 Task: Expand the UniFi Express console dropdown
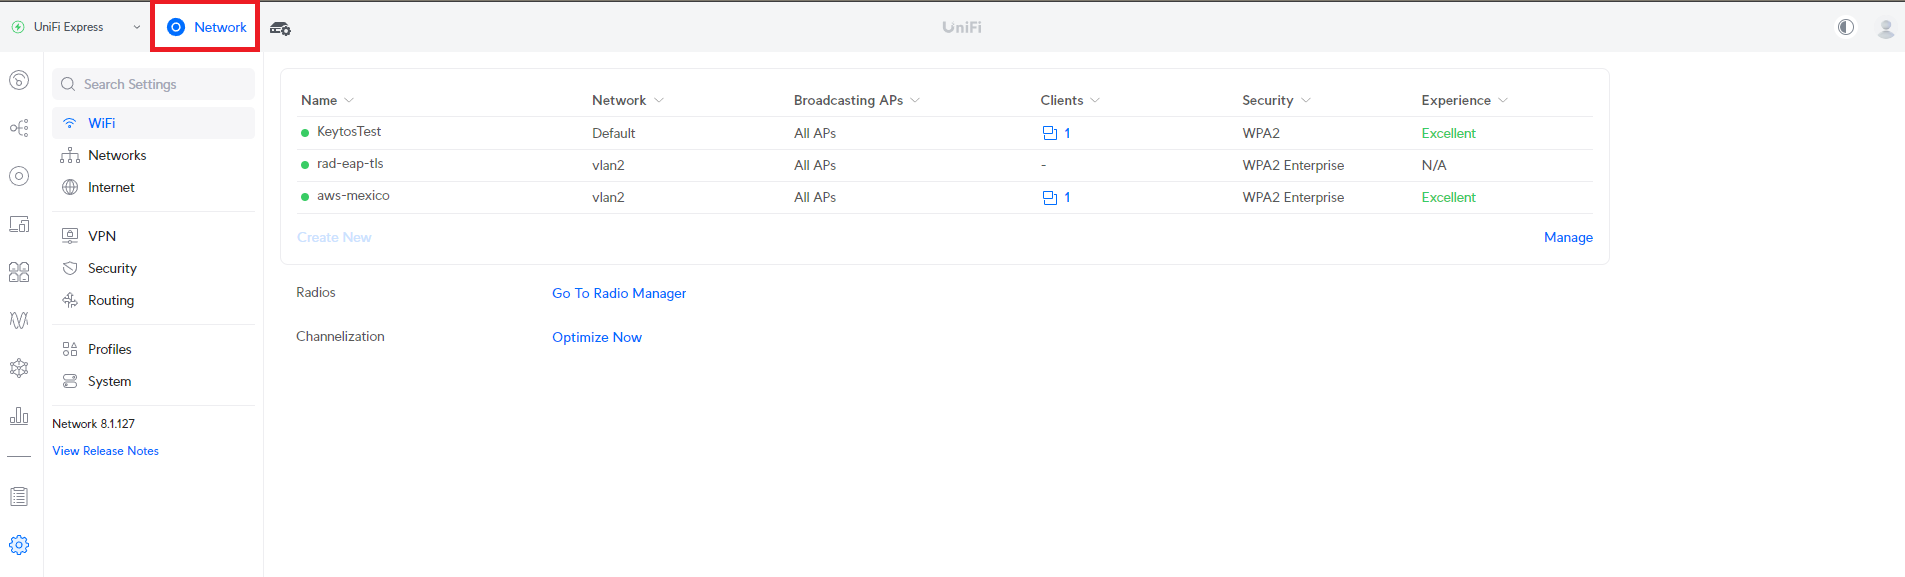point(137,27)
